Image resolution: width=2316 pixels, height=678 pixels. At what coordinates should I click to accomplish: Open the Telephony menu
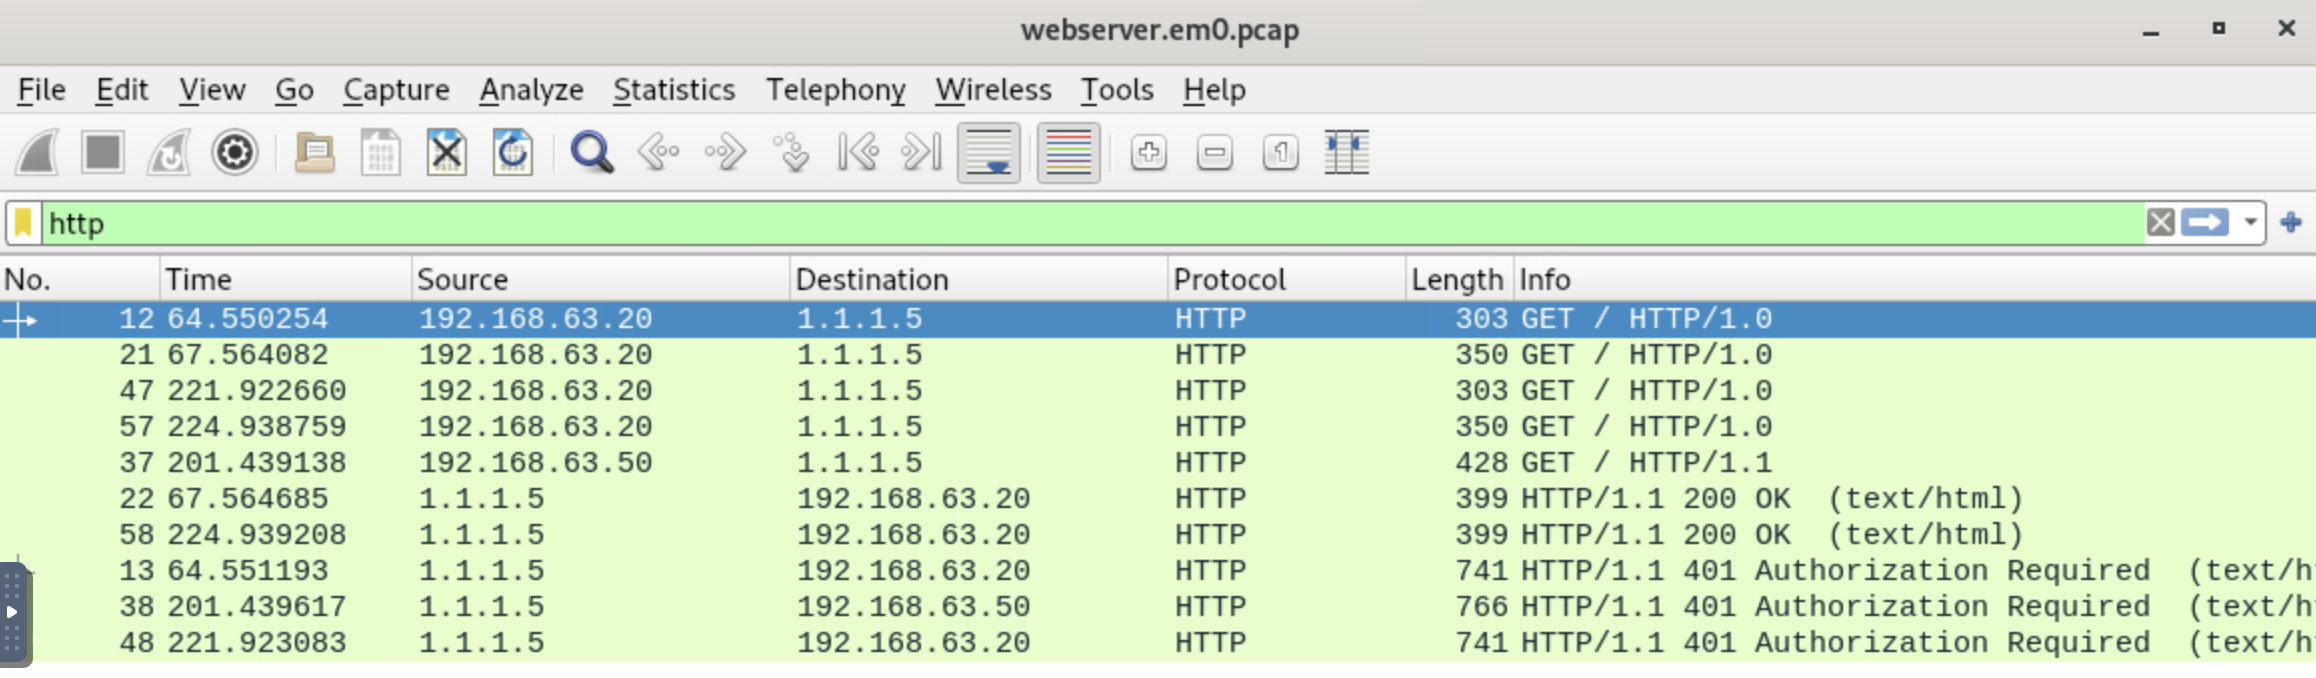point(836,90)
